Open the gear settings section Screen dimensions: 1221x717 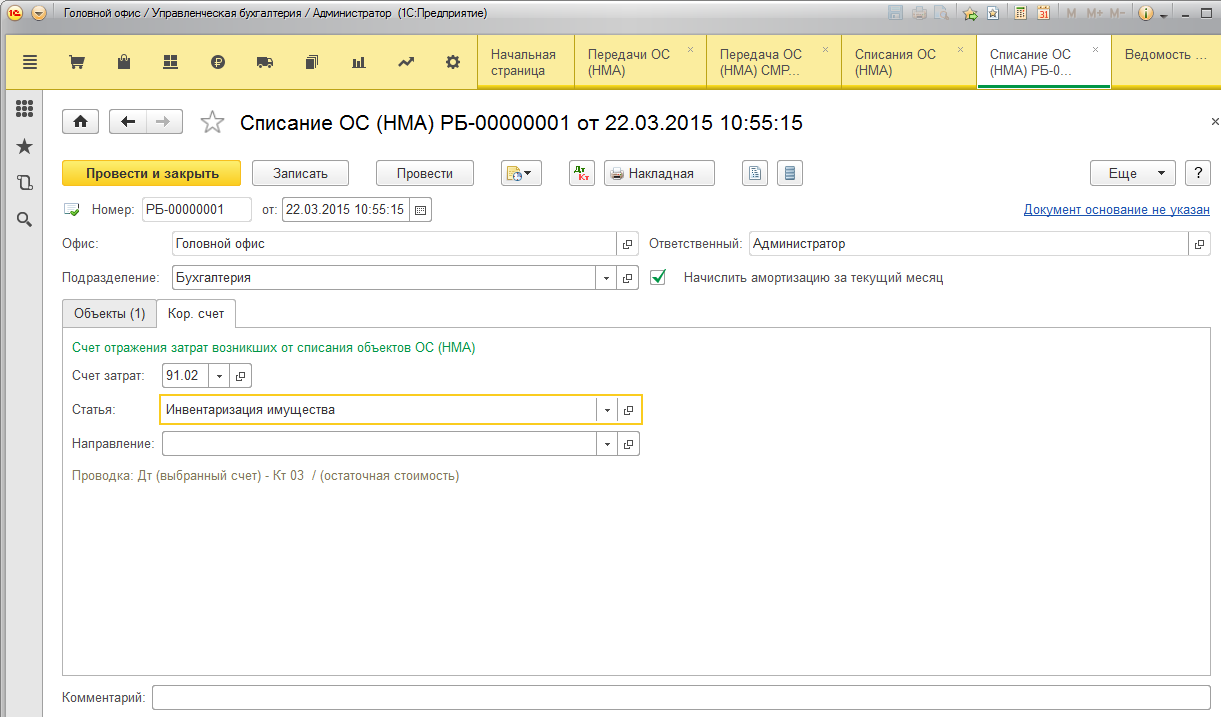point(453,62)
